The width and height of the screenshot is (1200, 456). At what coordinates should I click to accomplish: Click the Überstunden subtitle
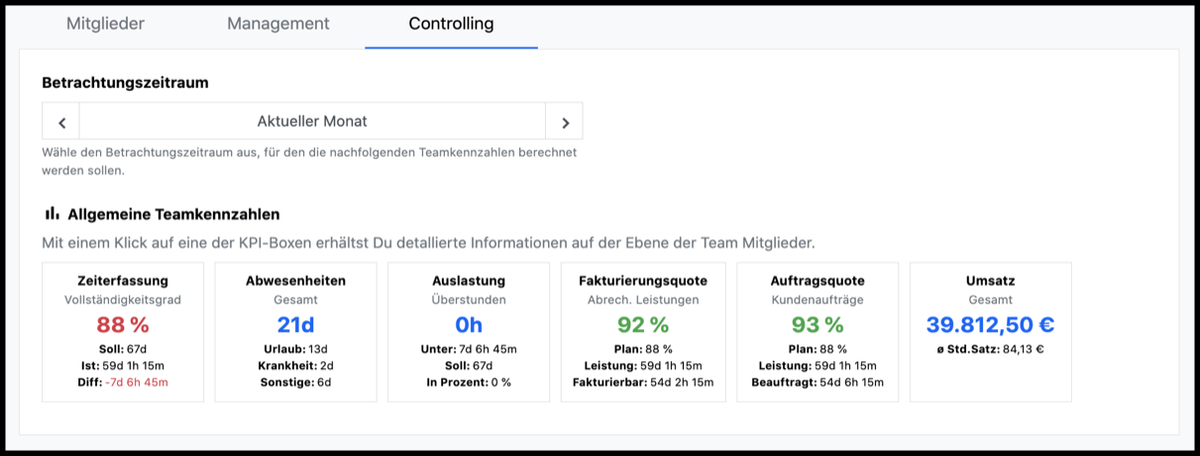[469, 299]
